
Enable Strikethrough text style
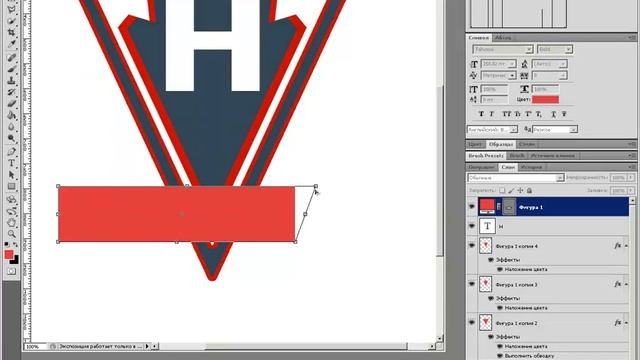coord(564,114)
